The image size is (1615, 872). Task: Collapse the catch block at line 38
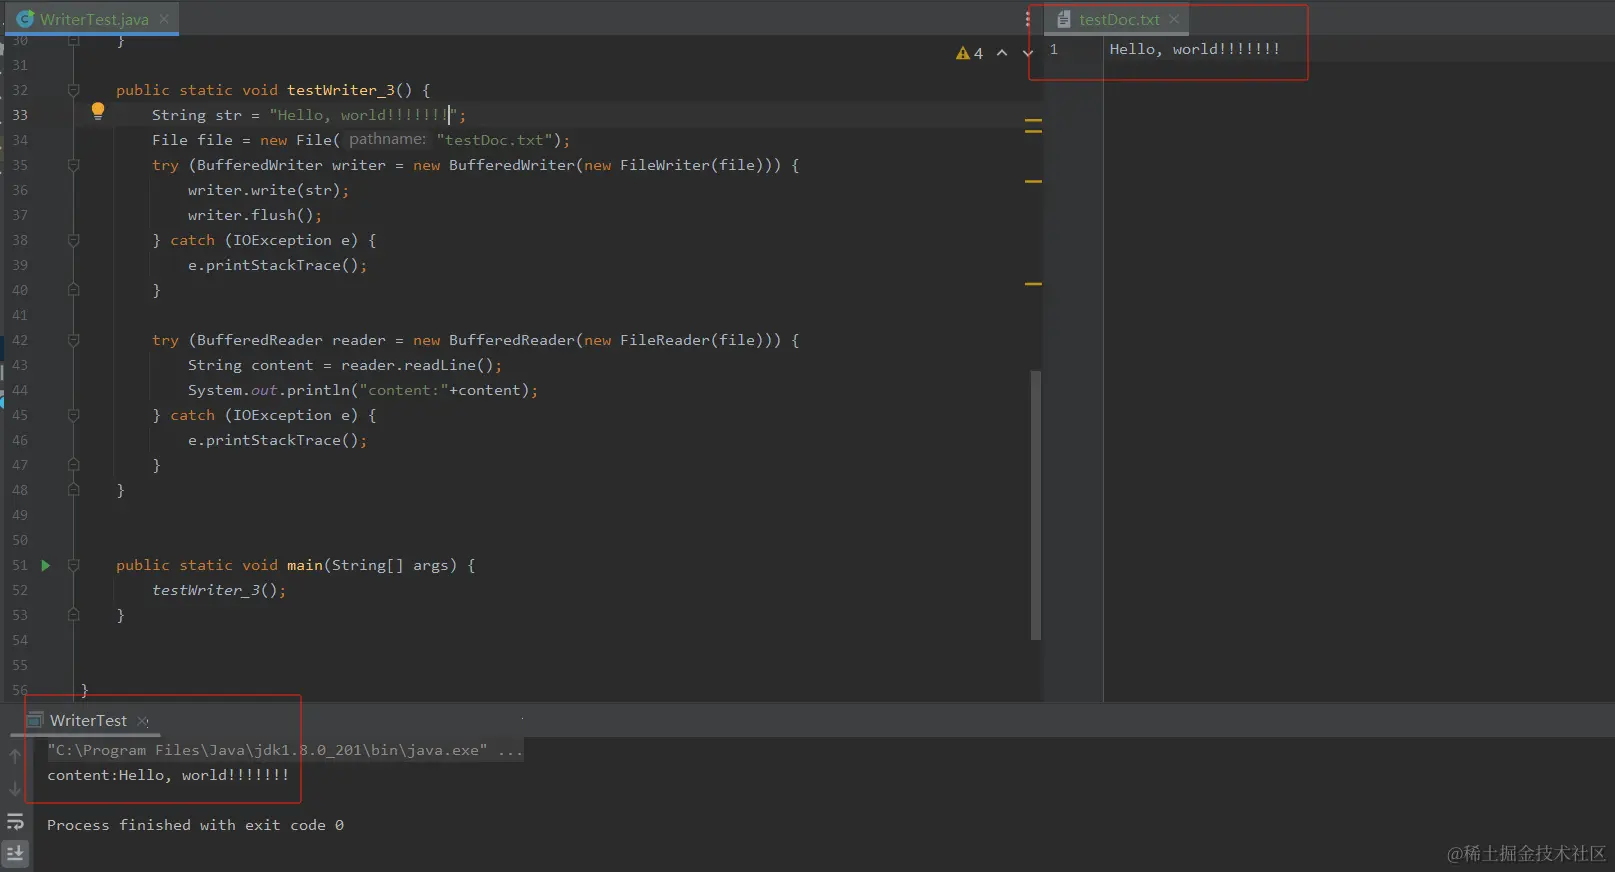pyautogui.click(x=73, y=240)
